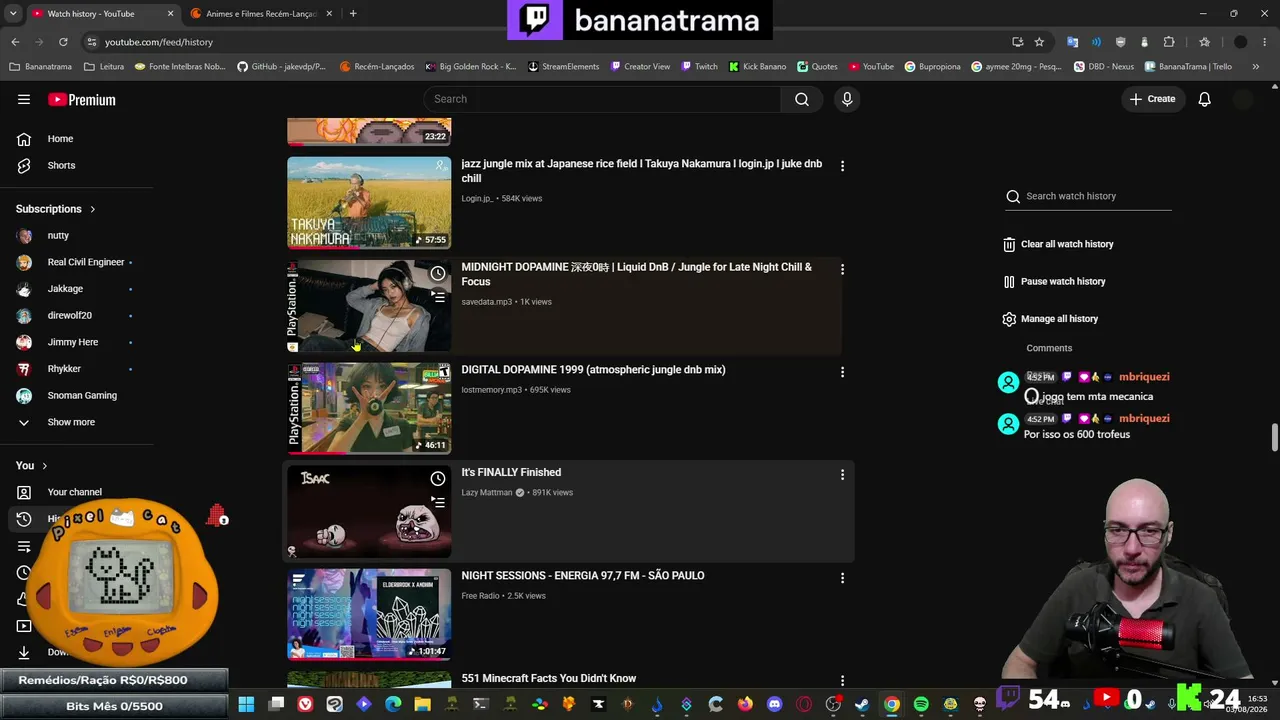Go back with the browser back arrow

click(15, 42)
